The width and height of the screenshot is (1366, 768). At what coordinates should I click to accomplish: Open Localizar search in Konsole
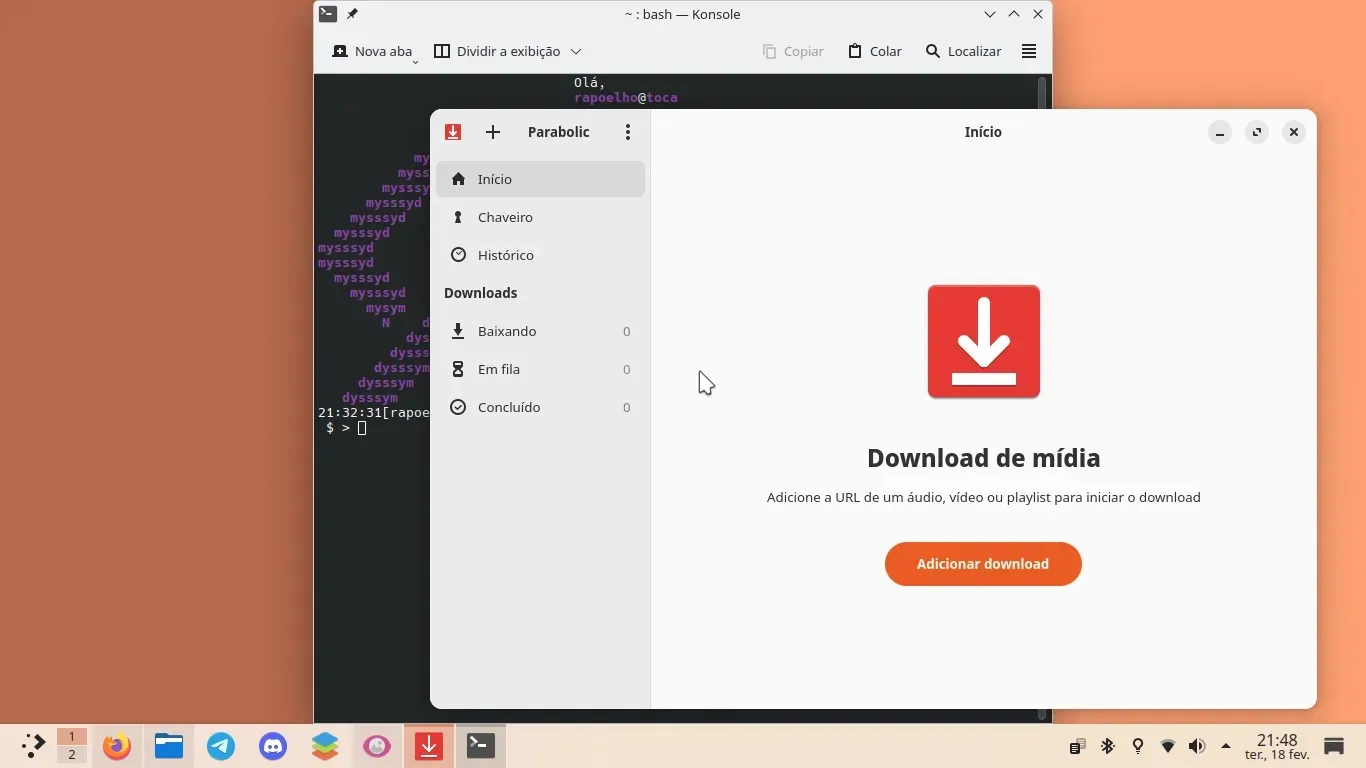(x=963, y=51)
